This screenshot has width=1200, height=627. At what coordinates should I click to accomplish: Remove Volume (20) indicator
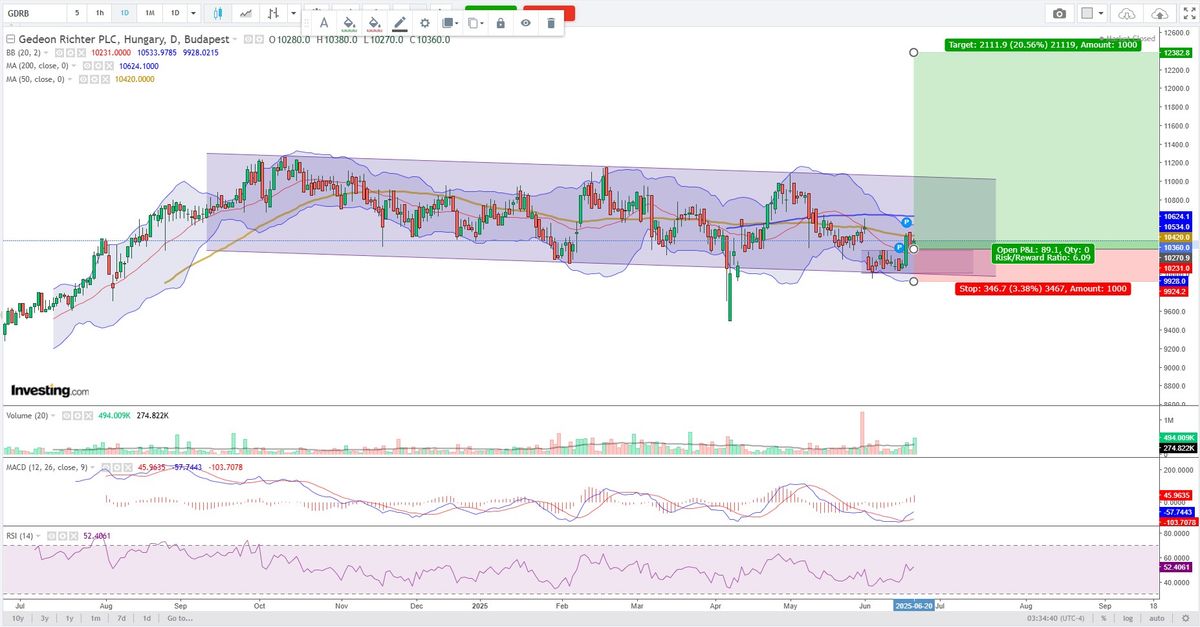88,416
